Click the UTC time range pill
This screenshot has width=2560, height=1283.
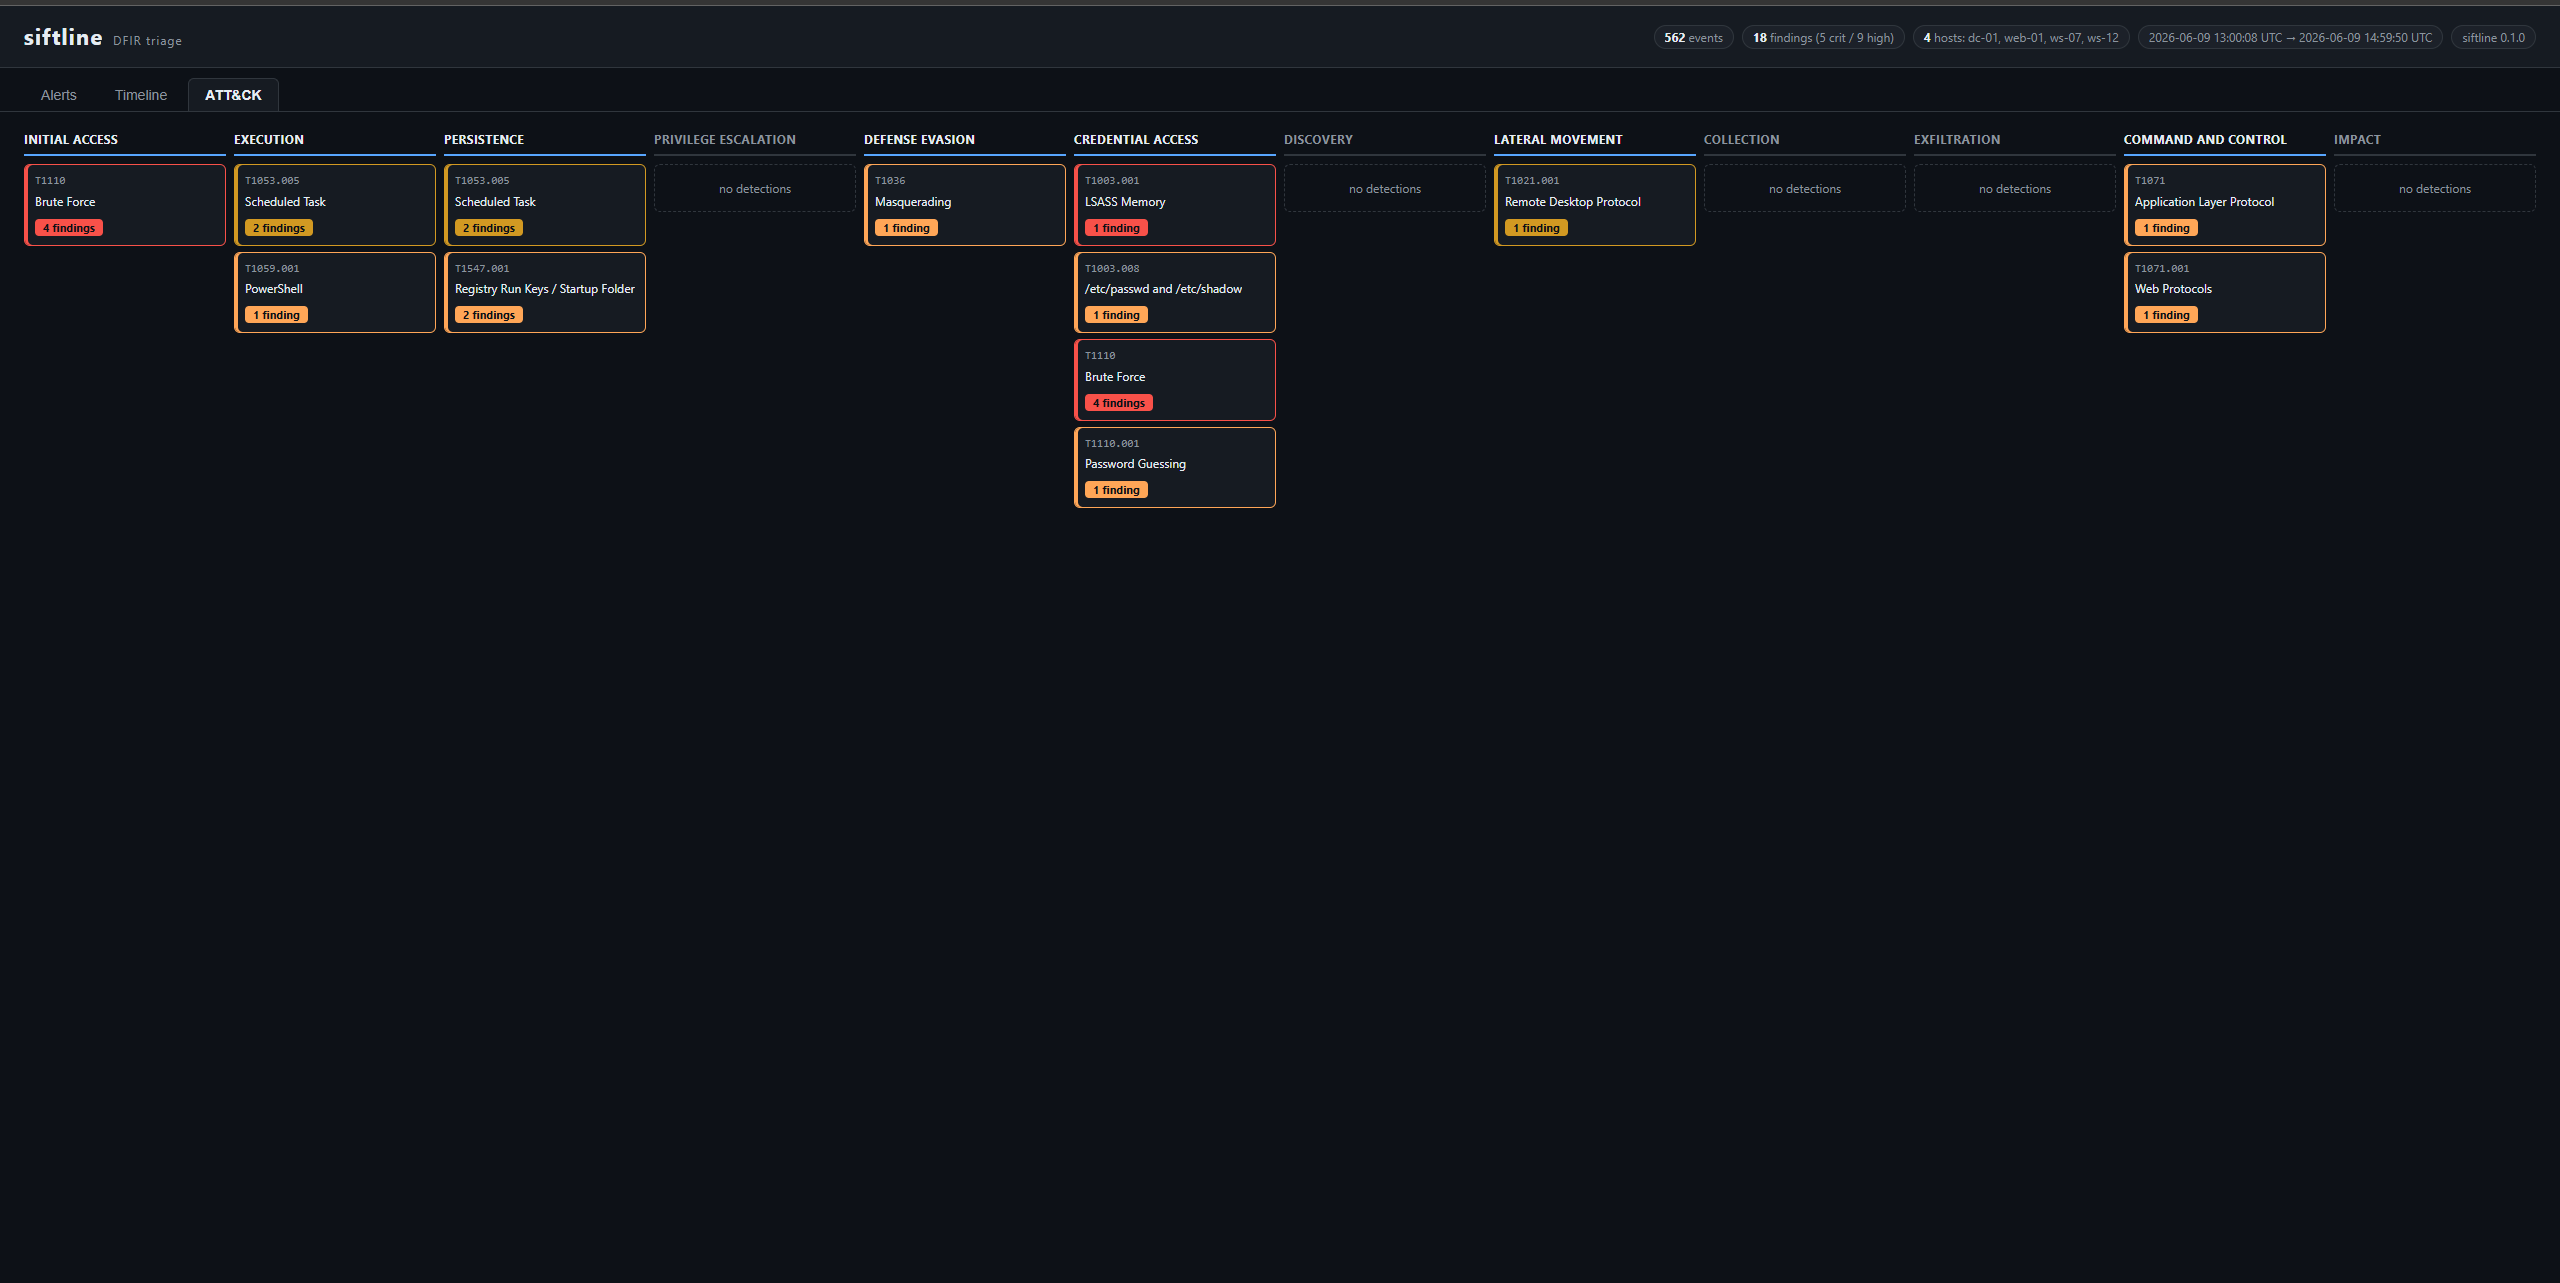point(2290,38)
